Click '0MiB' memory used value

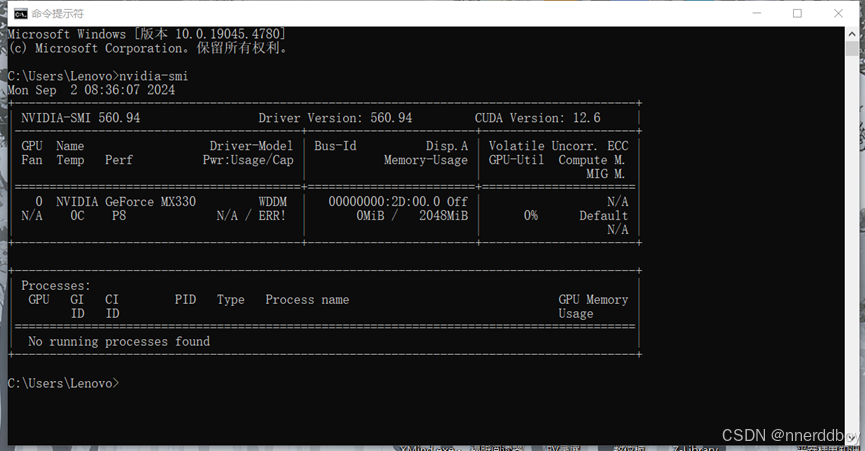point(370,216)
